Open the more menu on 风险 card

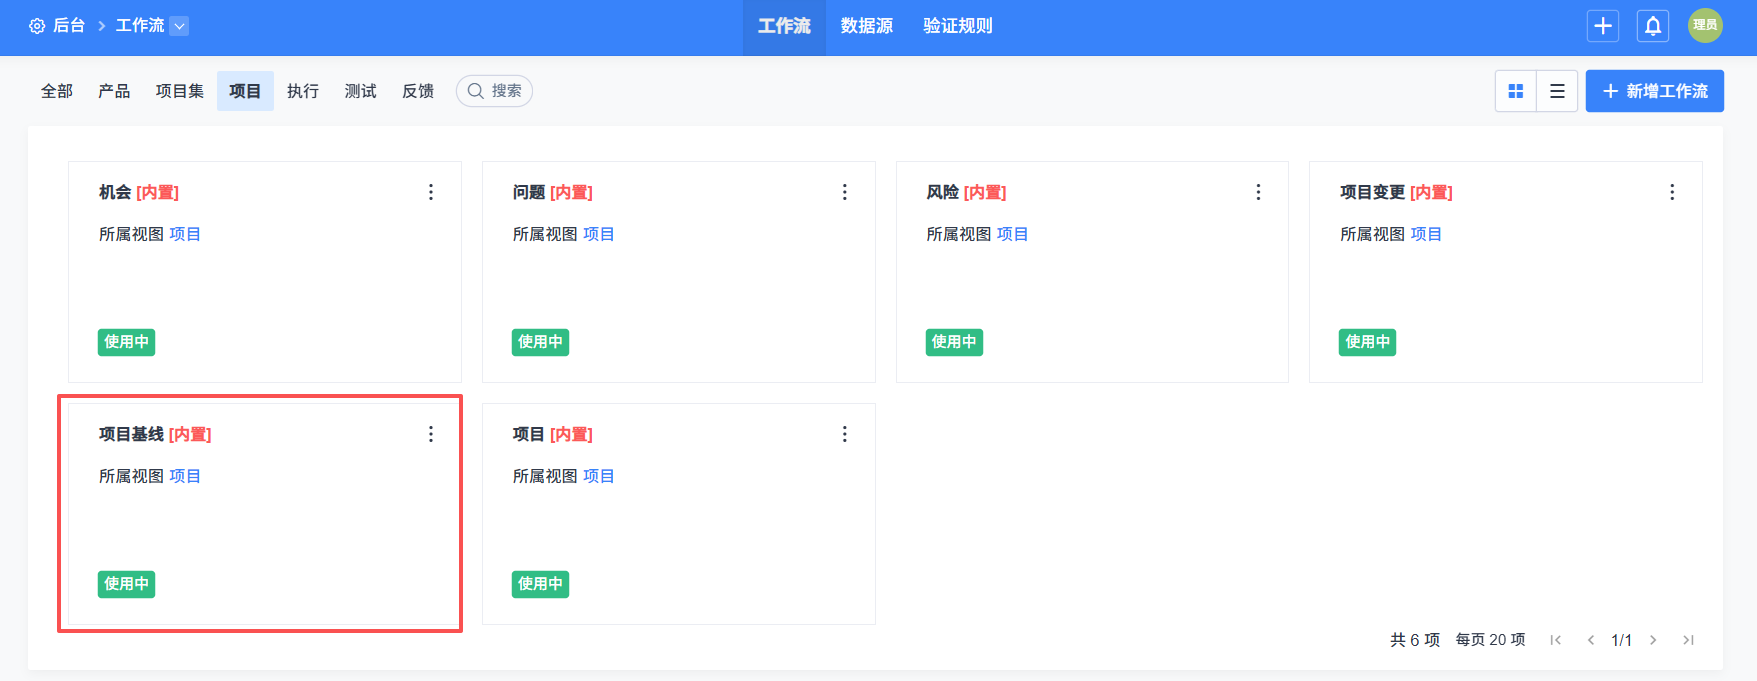1258,192
